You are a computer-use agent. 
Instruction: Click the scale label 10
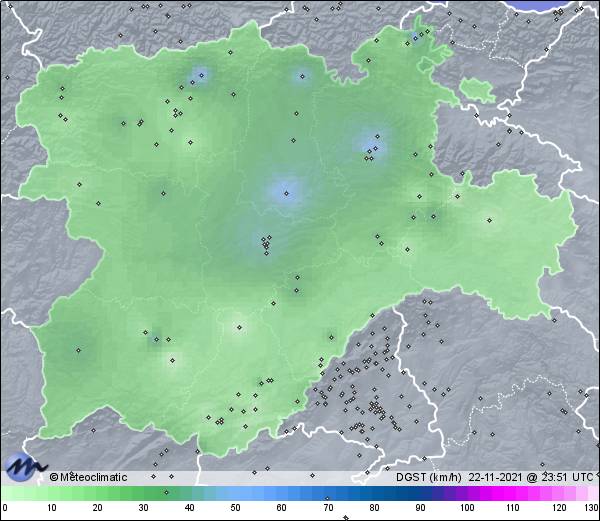tap(52, 508)
